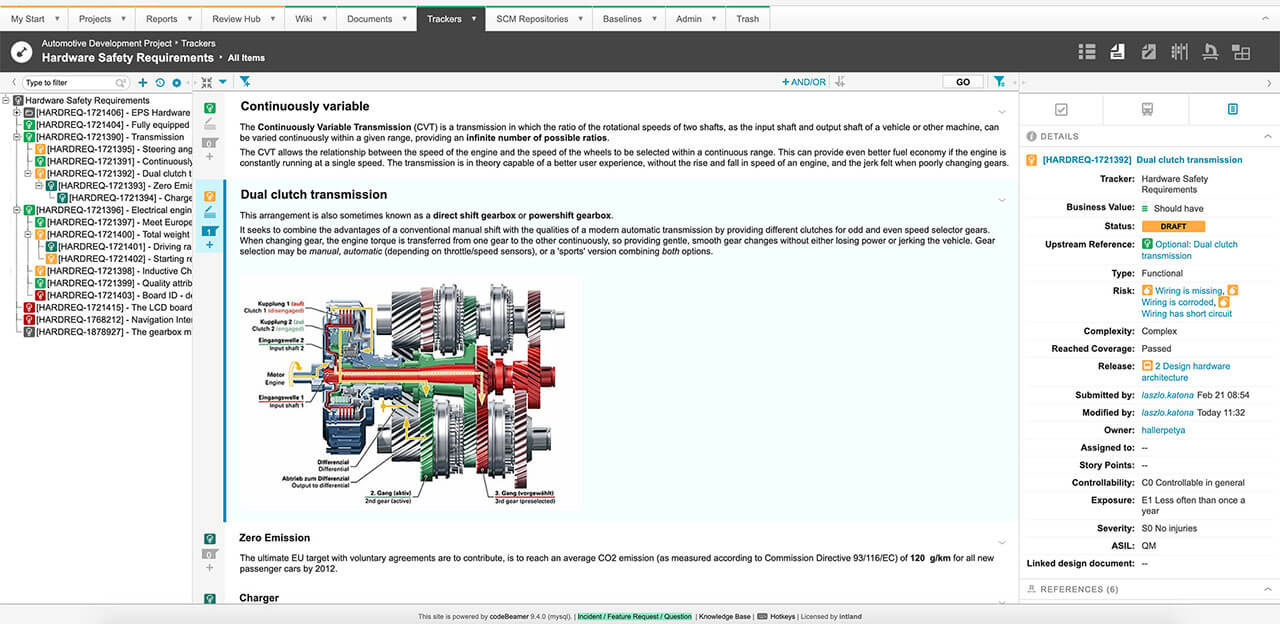Screen dimensions: 1280x624
Task: Click the list view icon in header
Action: [1087, 51]
